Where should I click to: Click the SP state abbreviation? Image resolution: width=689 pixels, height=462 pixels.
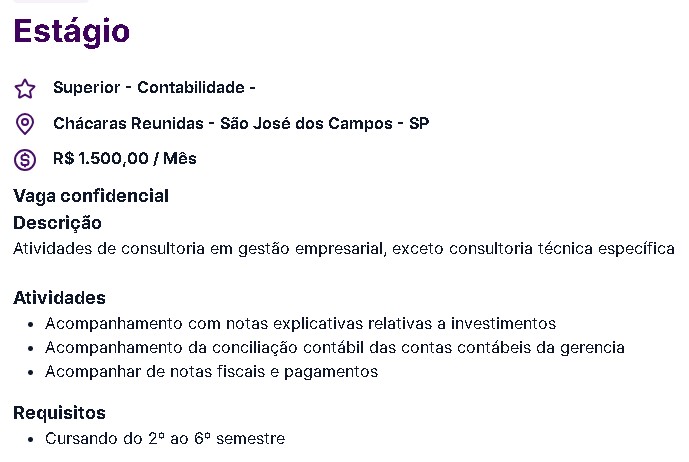420,124
